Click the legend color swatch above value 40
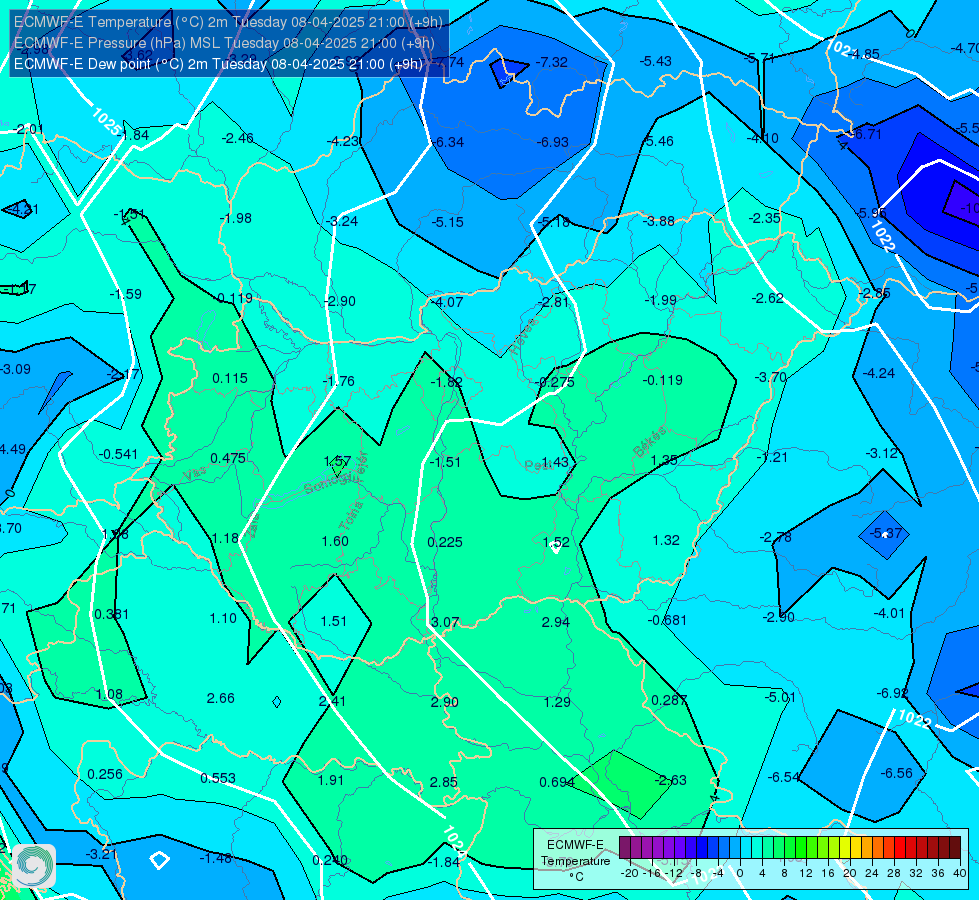The height and width of the screenshot is (900, 979). tap(955, 848)
